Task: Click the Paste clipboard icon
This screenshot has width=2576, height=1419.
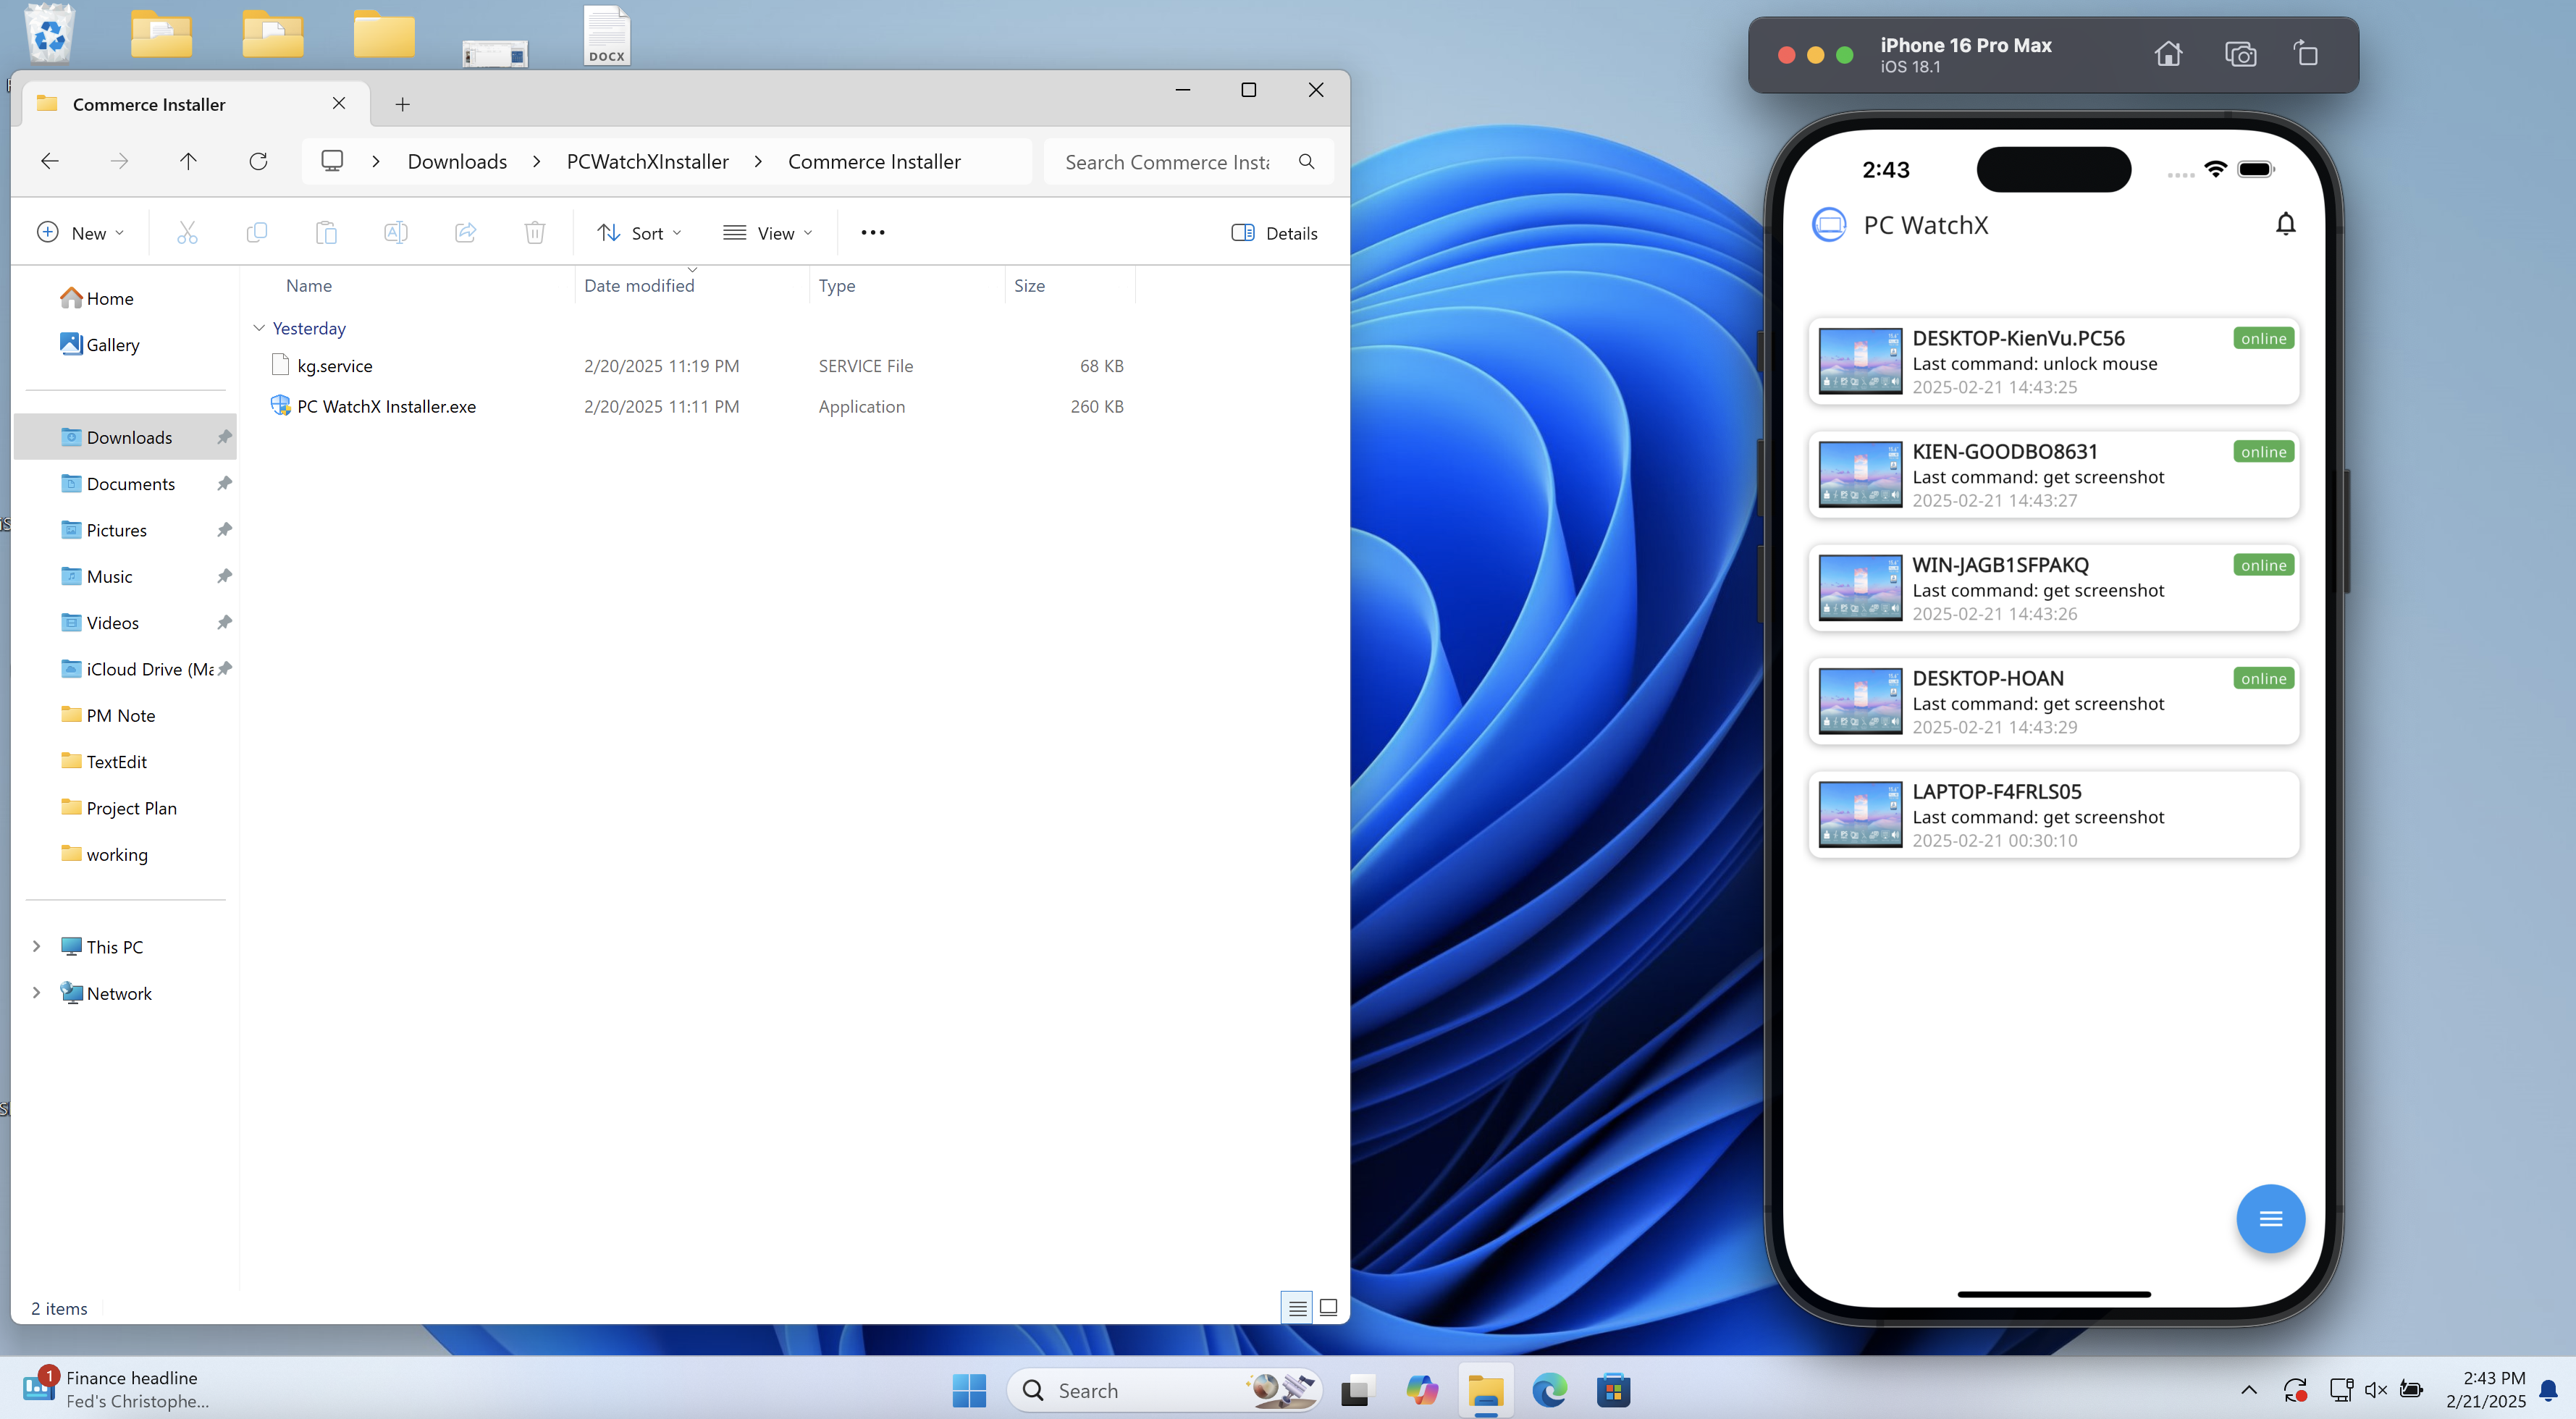Action: tap(326, 233)
